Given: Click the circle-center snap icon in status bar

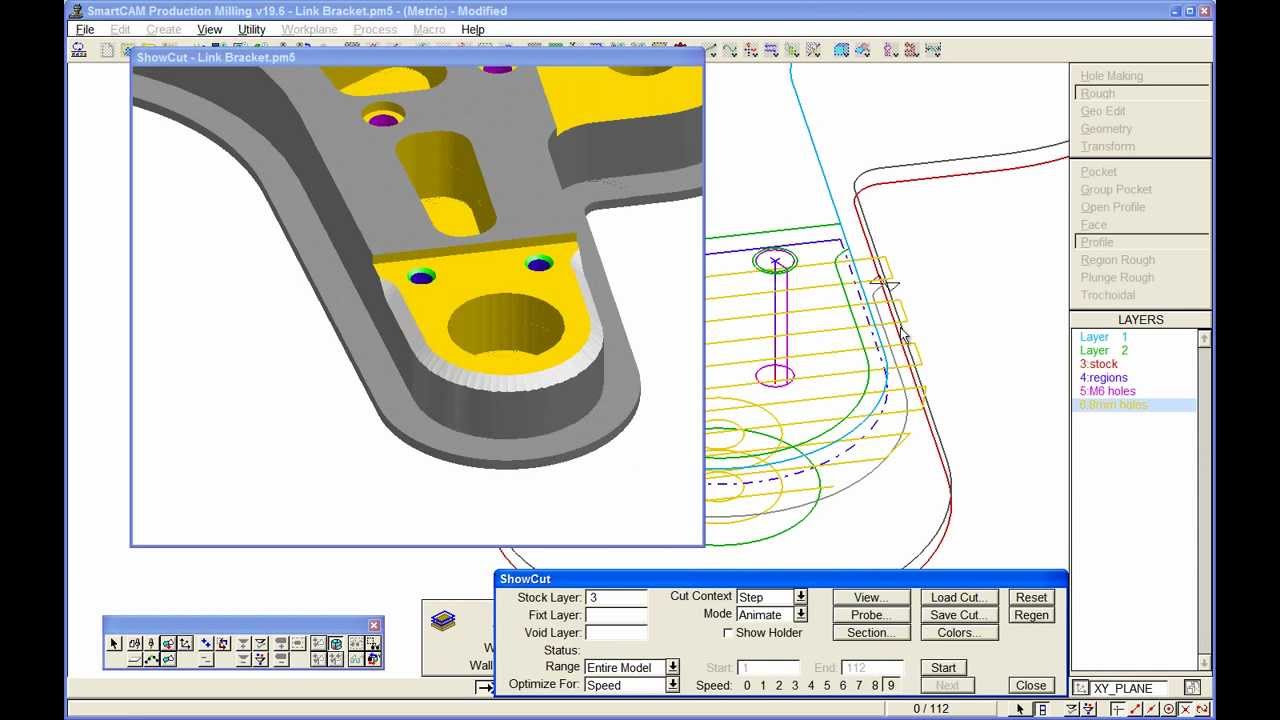Looking at the screenshot, I should pyautogui.click(x=1168, y=709).
